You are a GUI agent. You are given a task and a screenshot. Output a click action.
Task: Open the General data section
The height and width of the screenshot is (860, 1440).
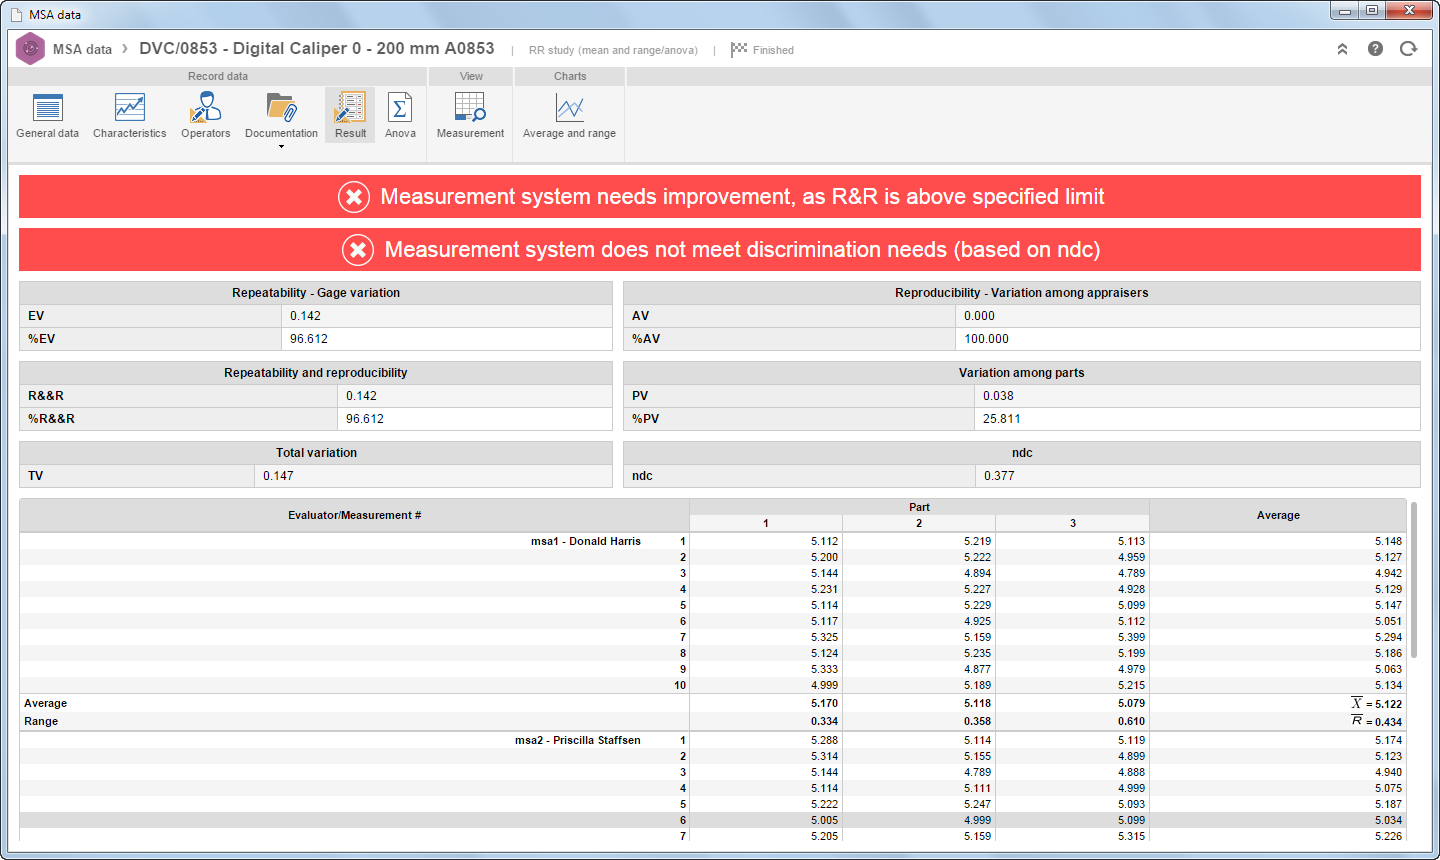pyautogui.click(x=47, y=115)
